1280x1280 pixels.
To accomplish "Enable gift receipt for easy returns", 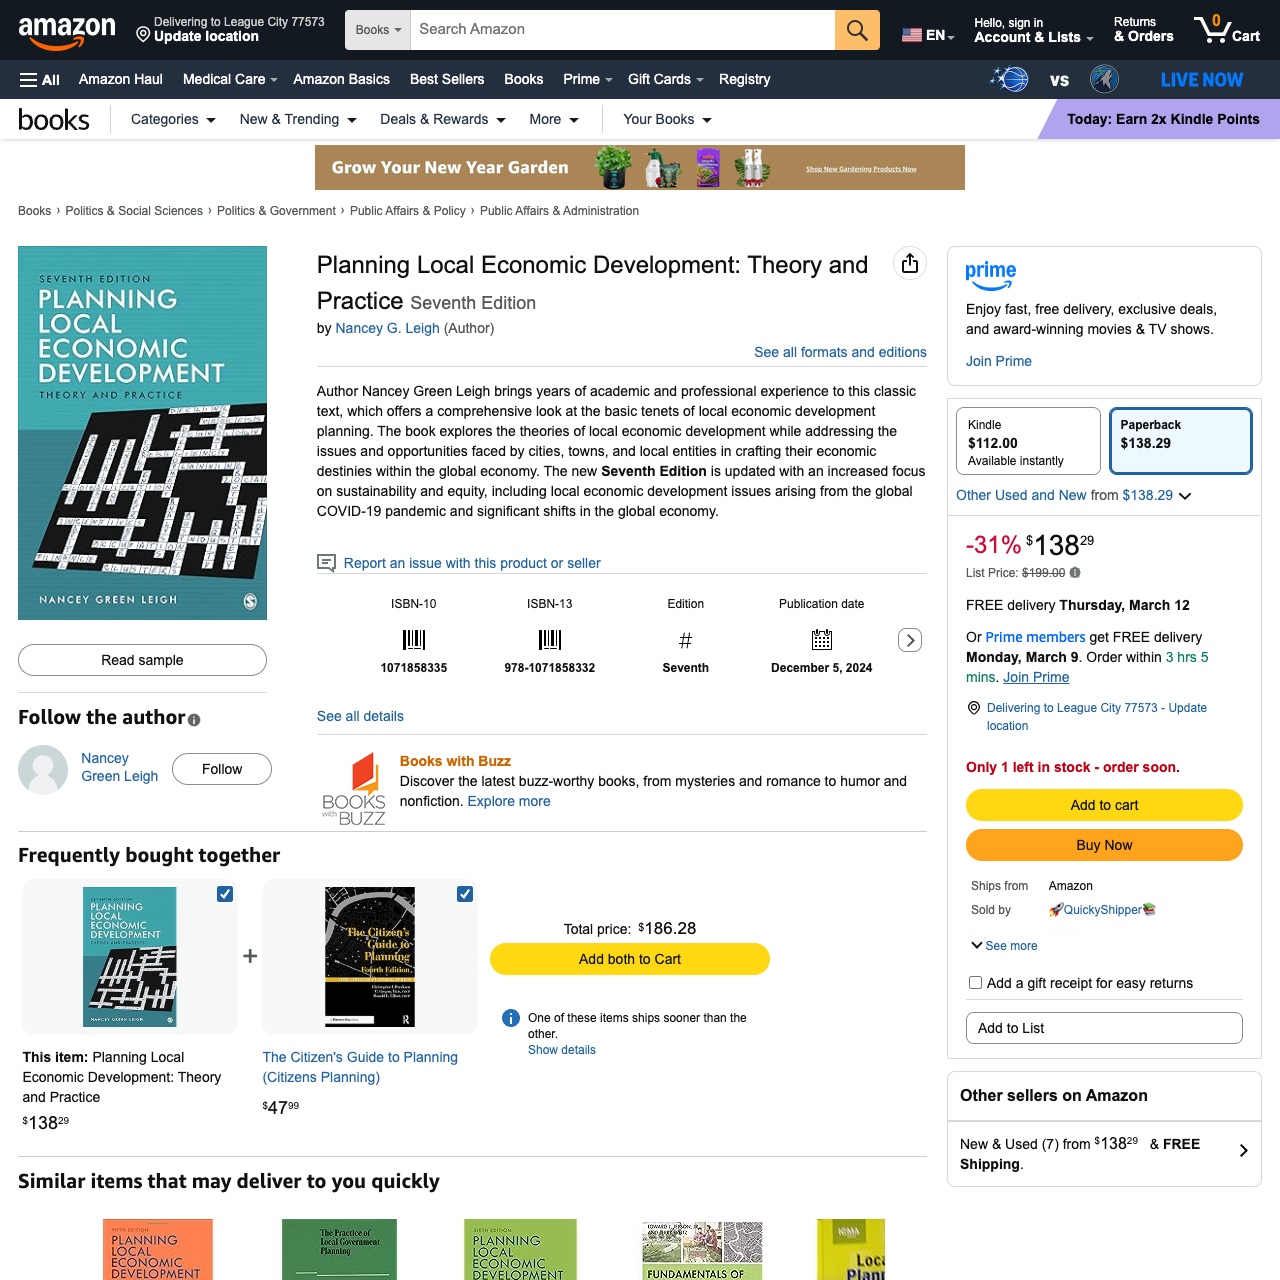I will (975, 983).
